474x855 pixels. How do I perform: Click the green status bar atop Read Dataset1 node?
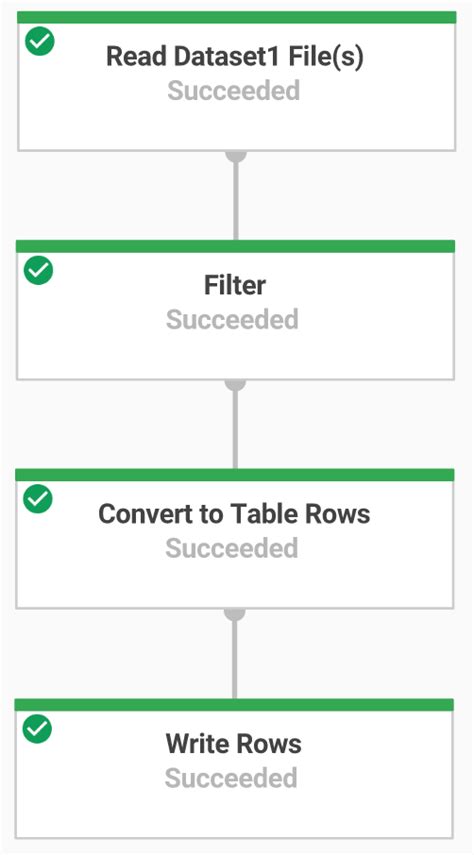point(237,17)
